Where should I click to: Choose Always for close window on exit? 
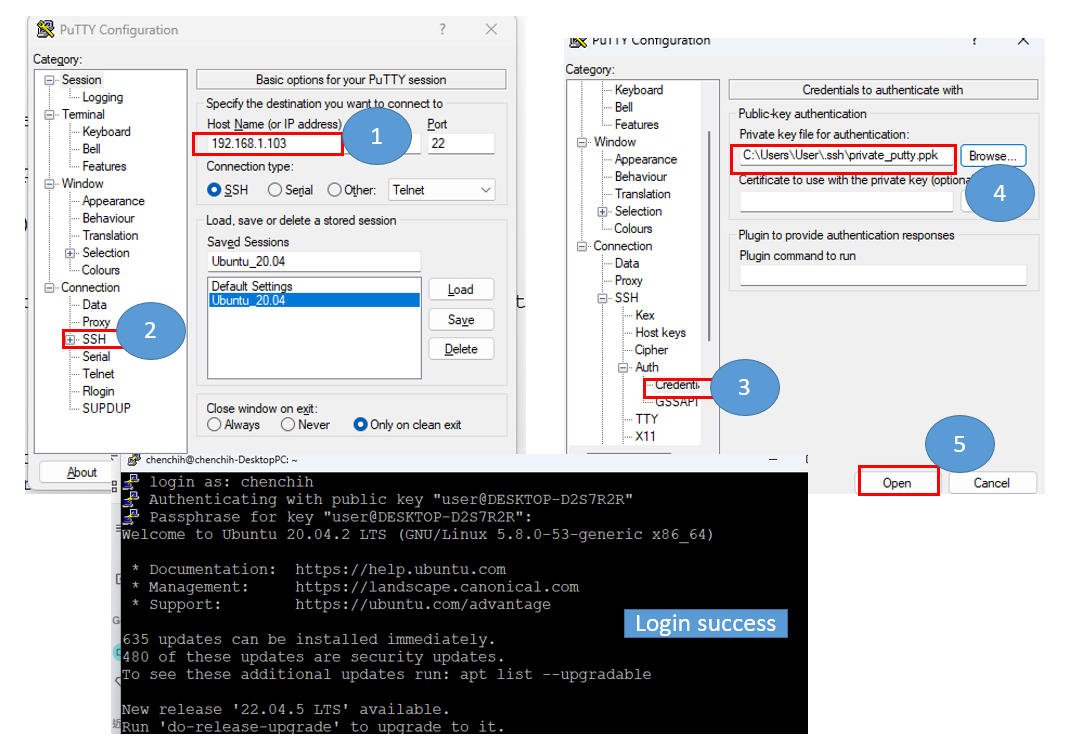pyautogui.click(x=214, y=425)
